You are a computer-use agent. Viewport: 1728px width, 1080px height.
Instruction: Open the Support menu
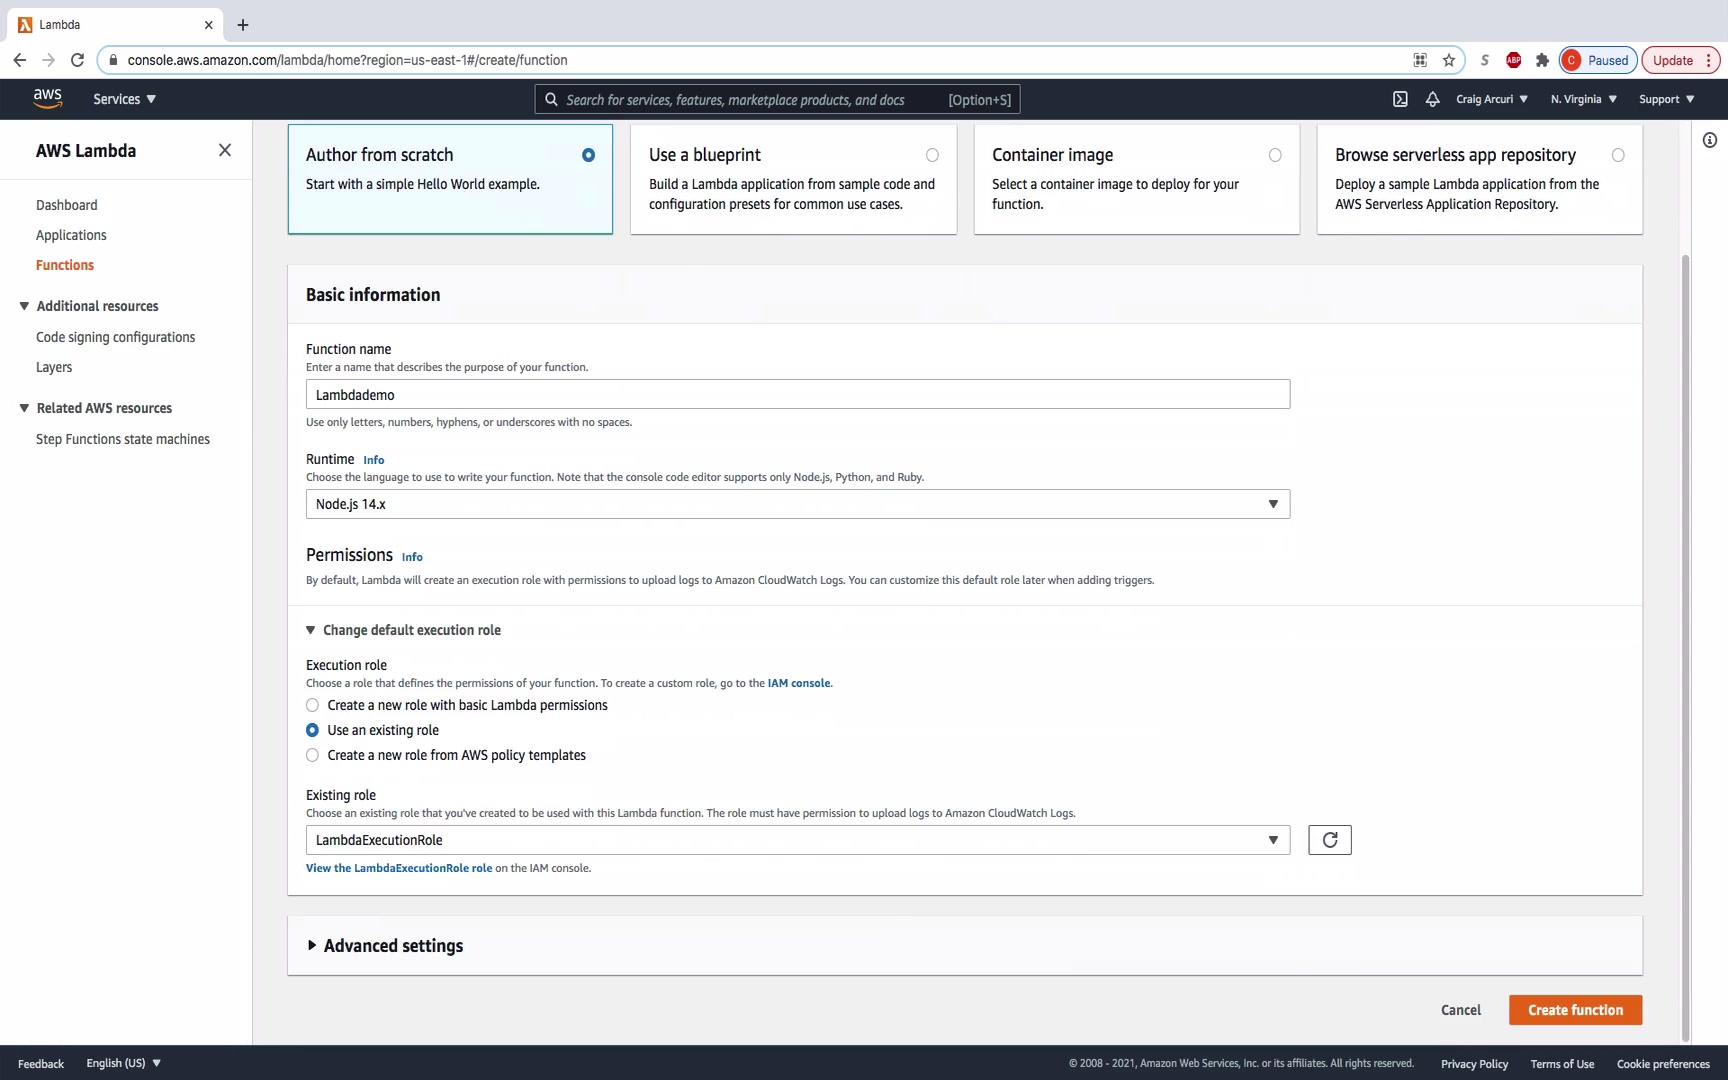[1667, 99]
